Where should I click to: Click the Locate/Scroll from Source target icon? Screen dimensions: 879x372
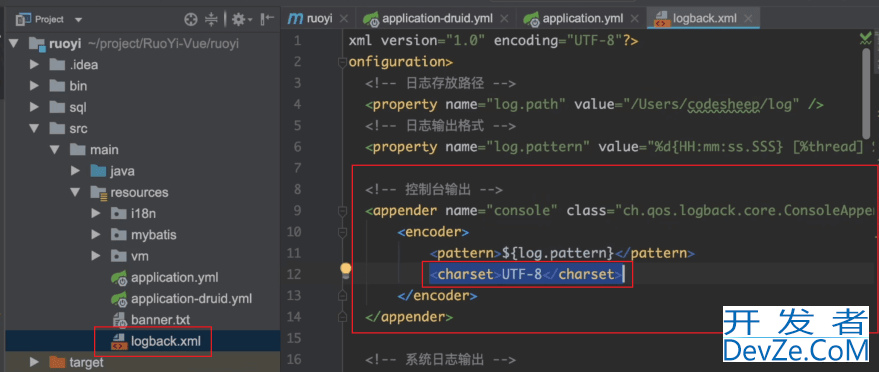[191, 20]
